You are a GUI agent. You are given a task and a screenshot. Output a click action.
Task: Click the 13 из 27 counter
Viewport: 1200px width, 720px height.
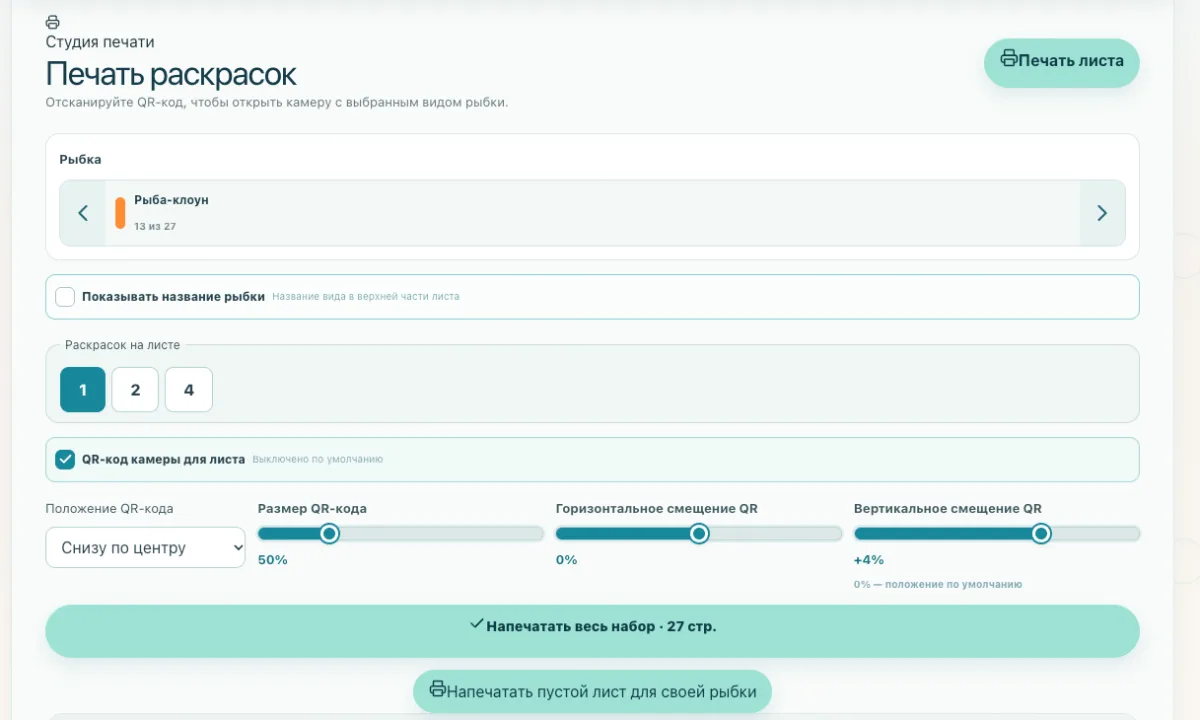pyautogui.click(x=155, y=227)
